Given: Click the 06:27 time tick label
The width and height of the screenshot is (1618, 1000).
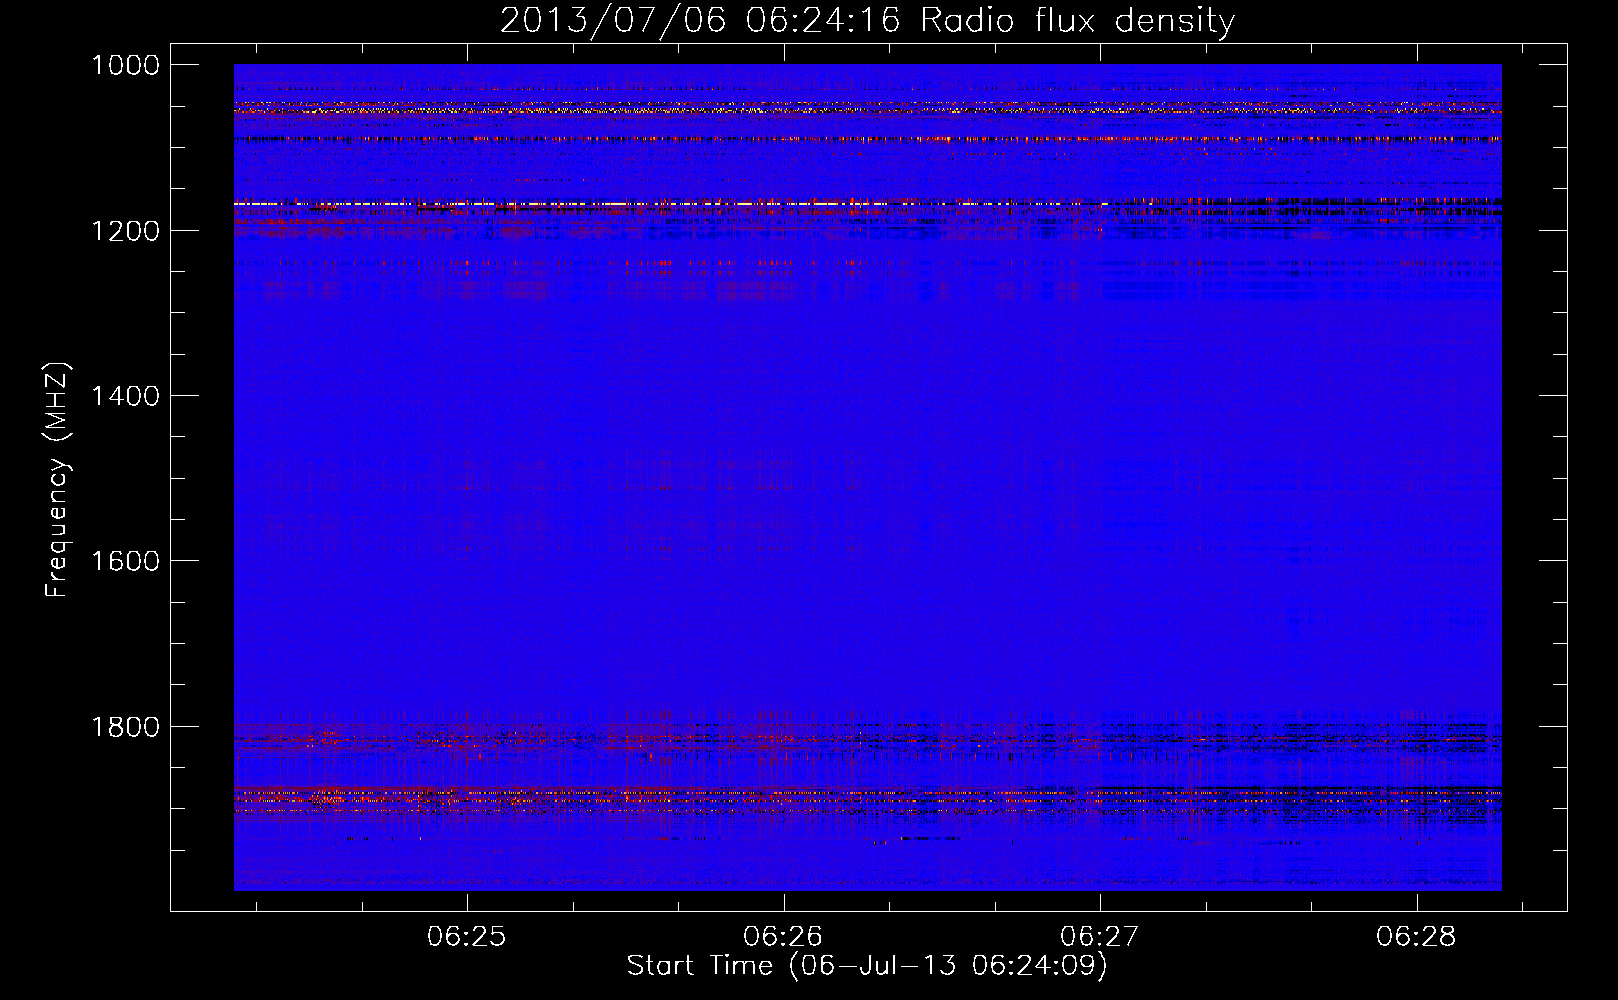Looking at the screenshot, I should 1100,937.
